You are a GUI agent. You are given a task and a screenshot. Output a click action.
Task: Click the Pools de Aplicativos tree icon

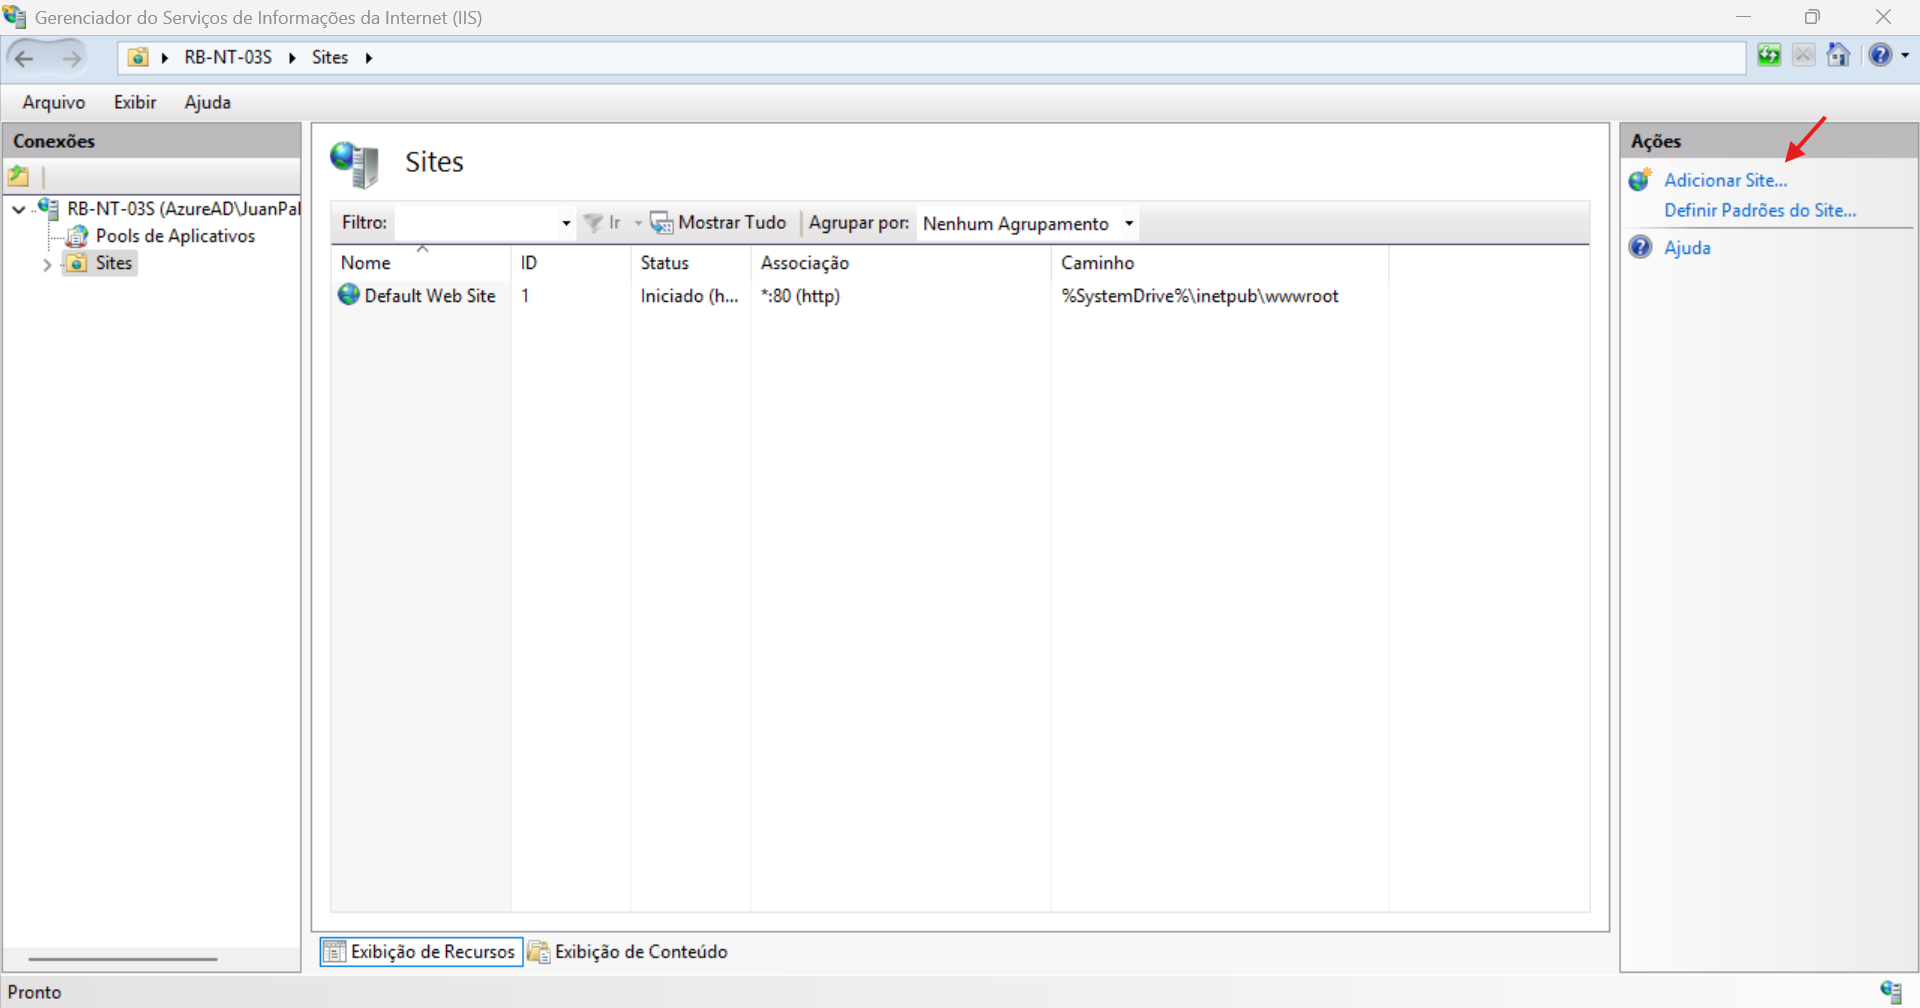coord(77,236)
